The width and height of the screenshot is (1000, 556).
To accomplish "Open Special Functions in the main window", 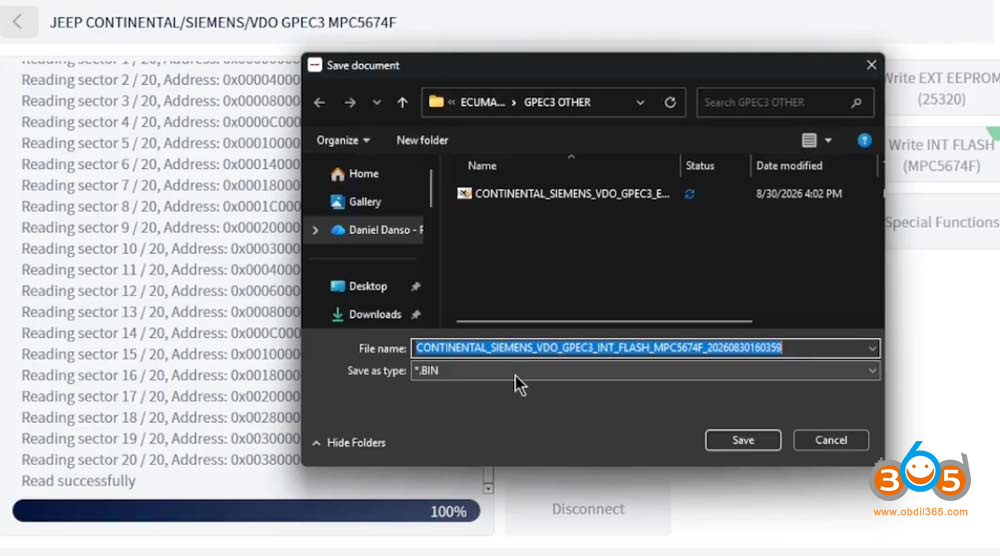I will [941, 222].
